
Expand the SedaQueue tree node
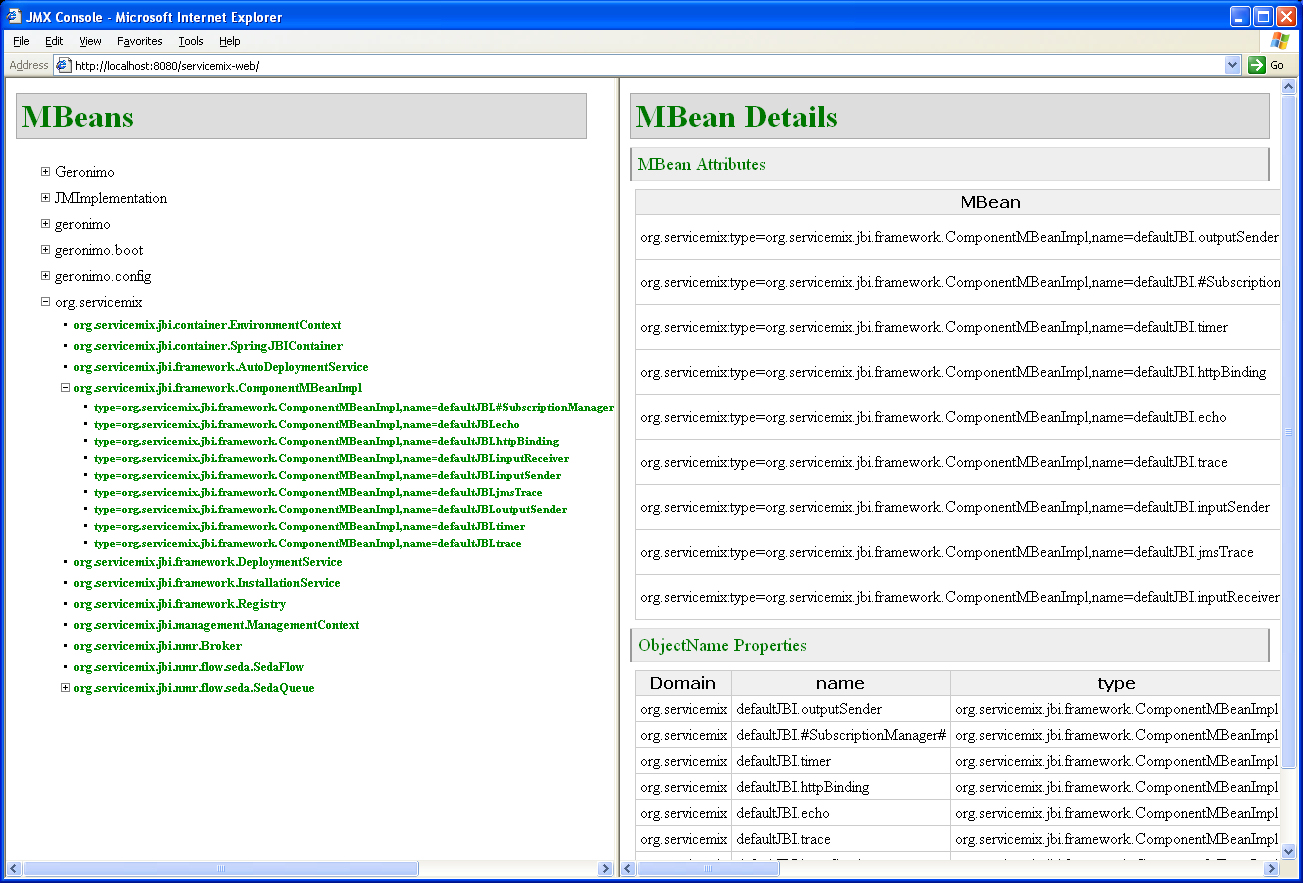tap(66, 688)
